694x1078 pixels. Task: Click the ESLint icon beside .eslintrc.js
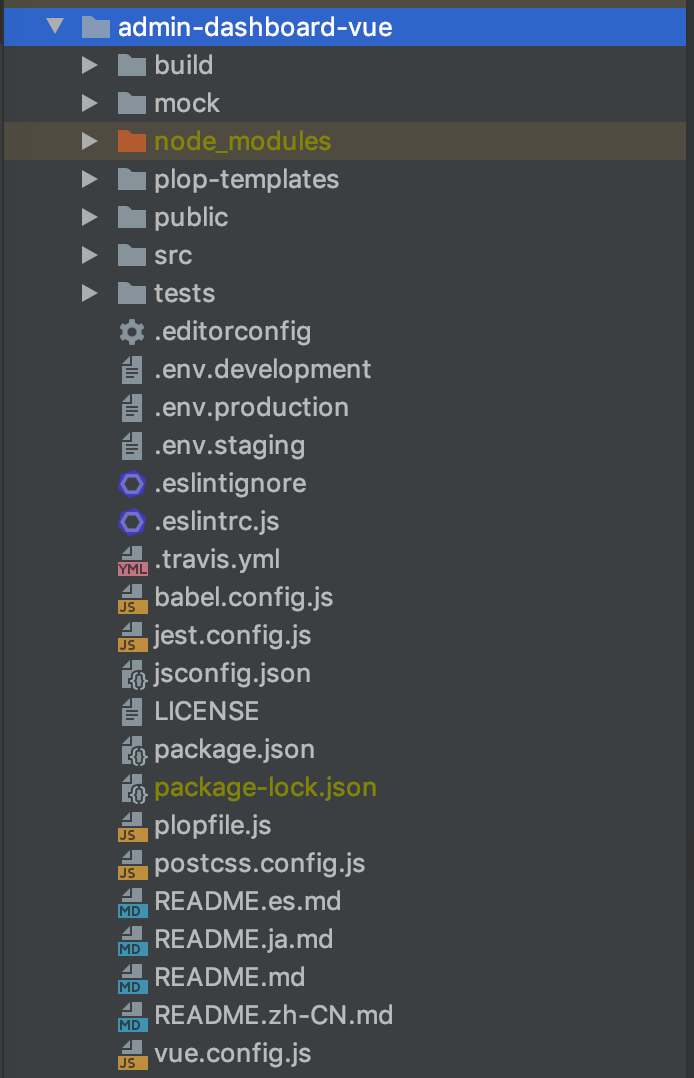[132, 522]
